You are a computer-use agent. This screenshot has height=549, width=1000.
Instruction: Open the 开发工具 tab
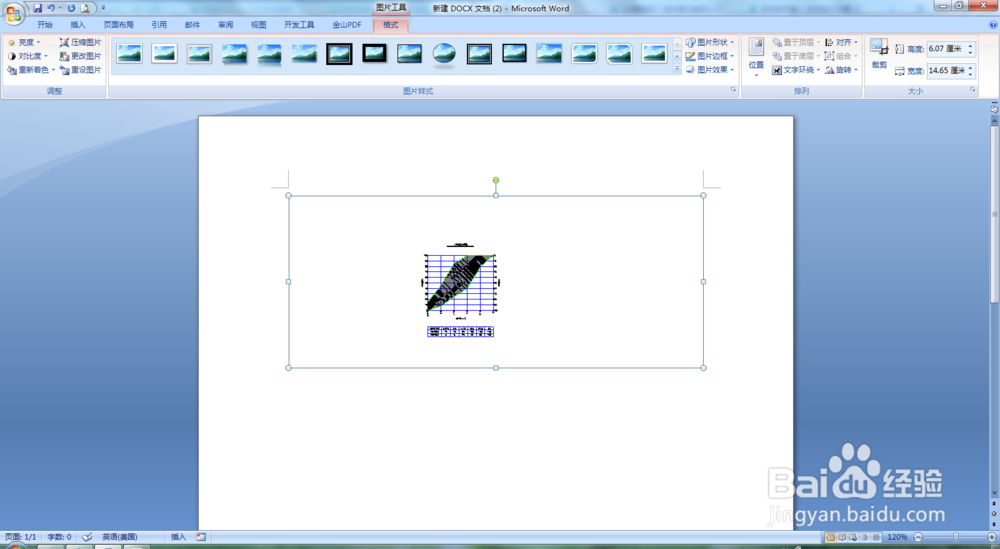(299, 25)
